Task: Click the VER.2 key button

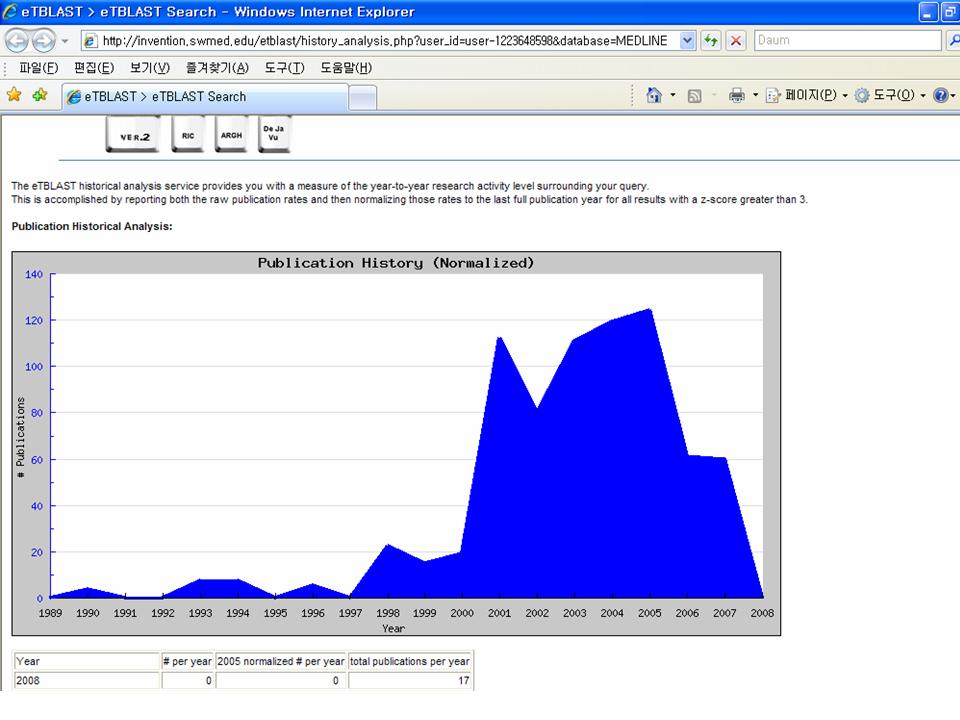Action: click(133, 134)
